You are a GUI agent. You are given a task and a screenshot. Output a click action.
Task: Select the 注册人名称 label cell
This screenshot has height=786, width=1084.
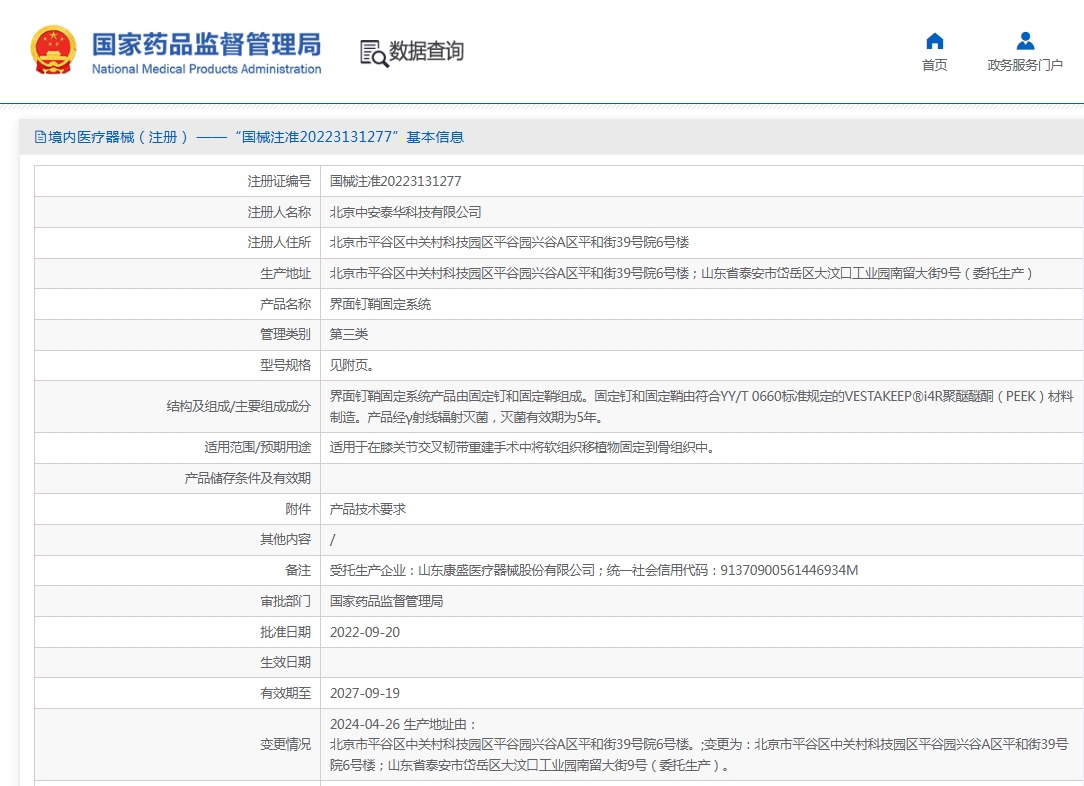tap(178, 212)
